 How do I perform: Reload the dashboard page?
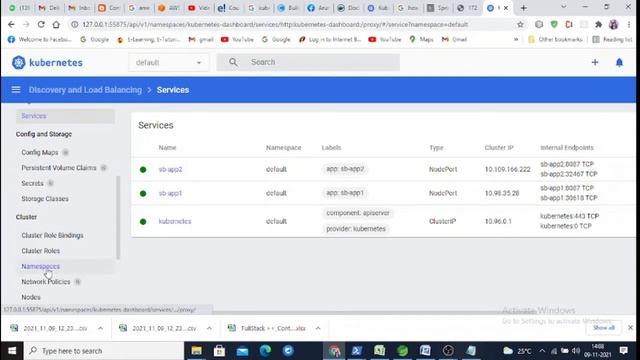click(41, 24)
